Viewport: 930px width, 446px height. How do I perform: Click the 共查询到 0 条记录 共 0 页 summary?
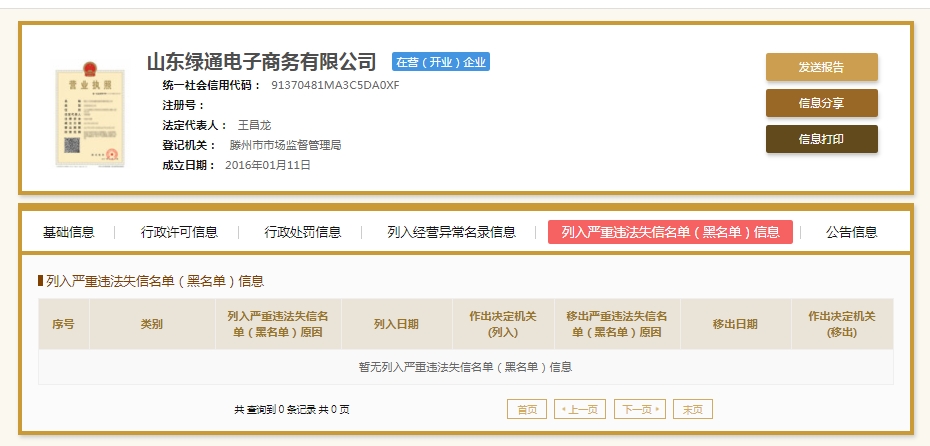[292, 409]
